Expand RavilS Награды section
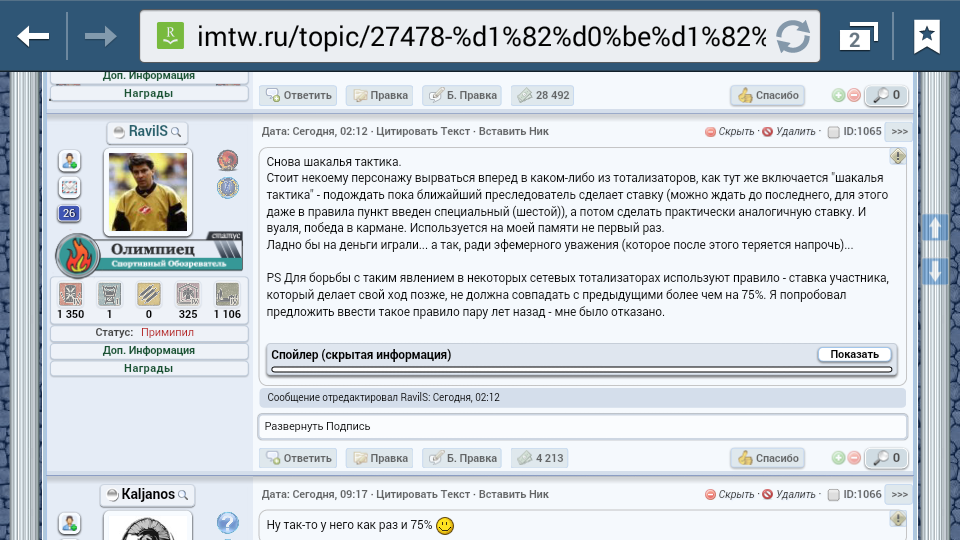This screenshot has height=540, width=960. [x=149, y=368]
